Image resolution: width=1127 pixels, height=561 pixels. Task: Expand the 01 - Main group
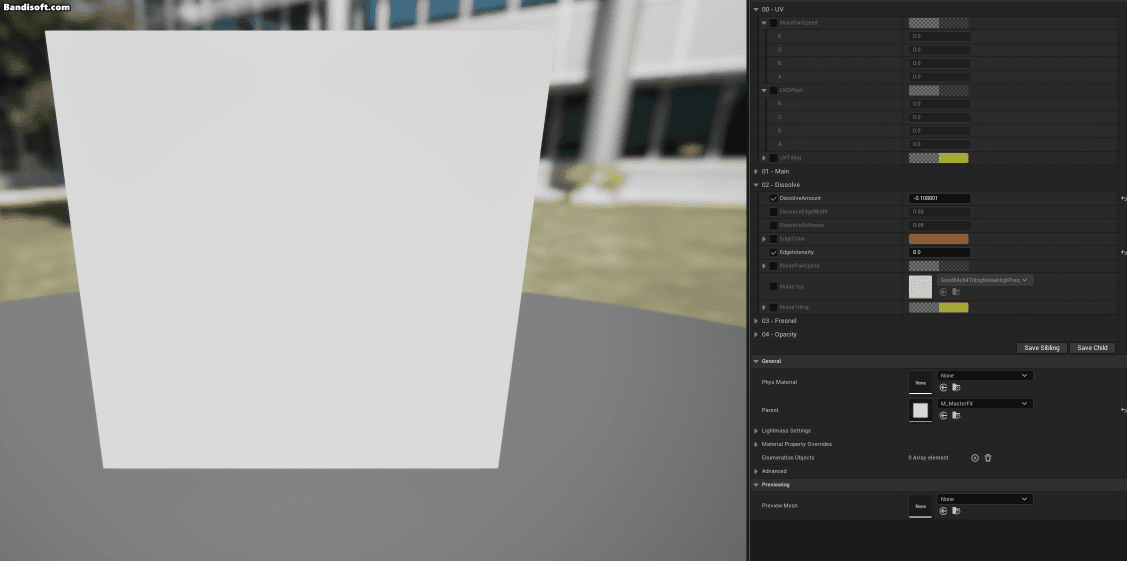(x=755, y=172)
